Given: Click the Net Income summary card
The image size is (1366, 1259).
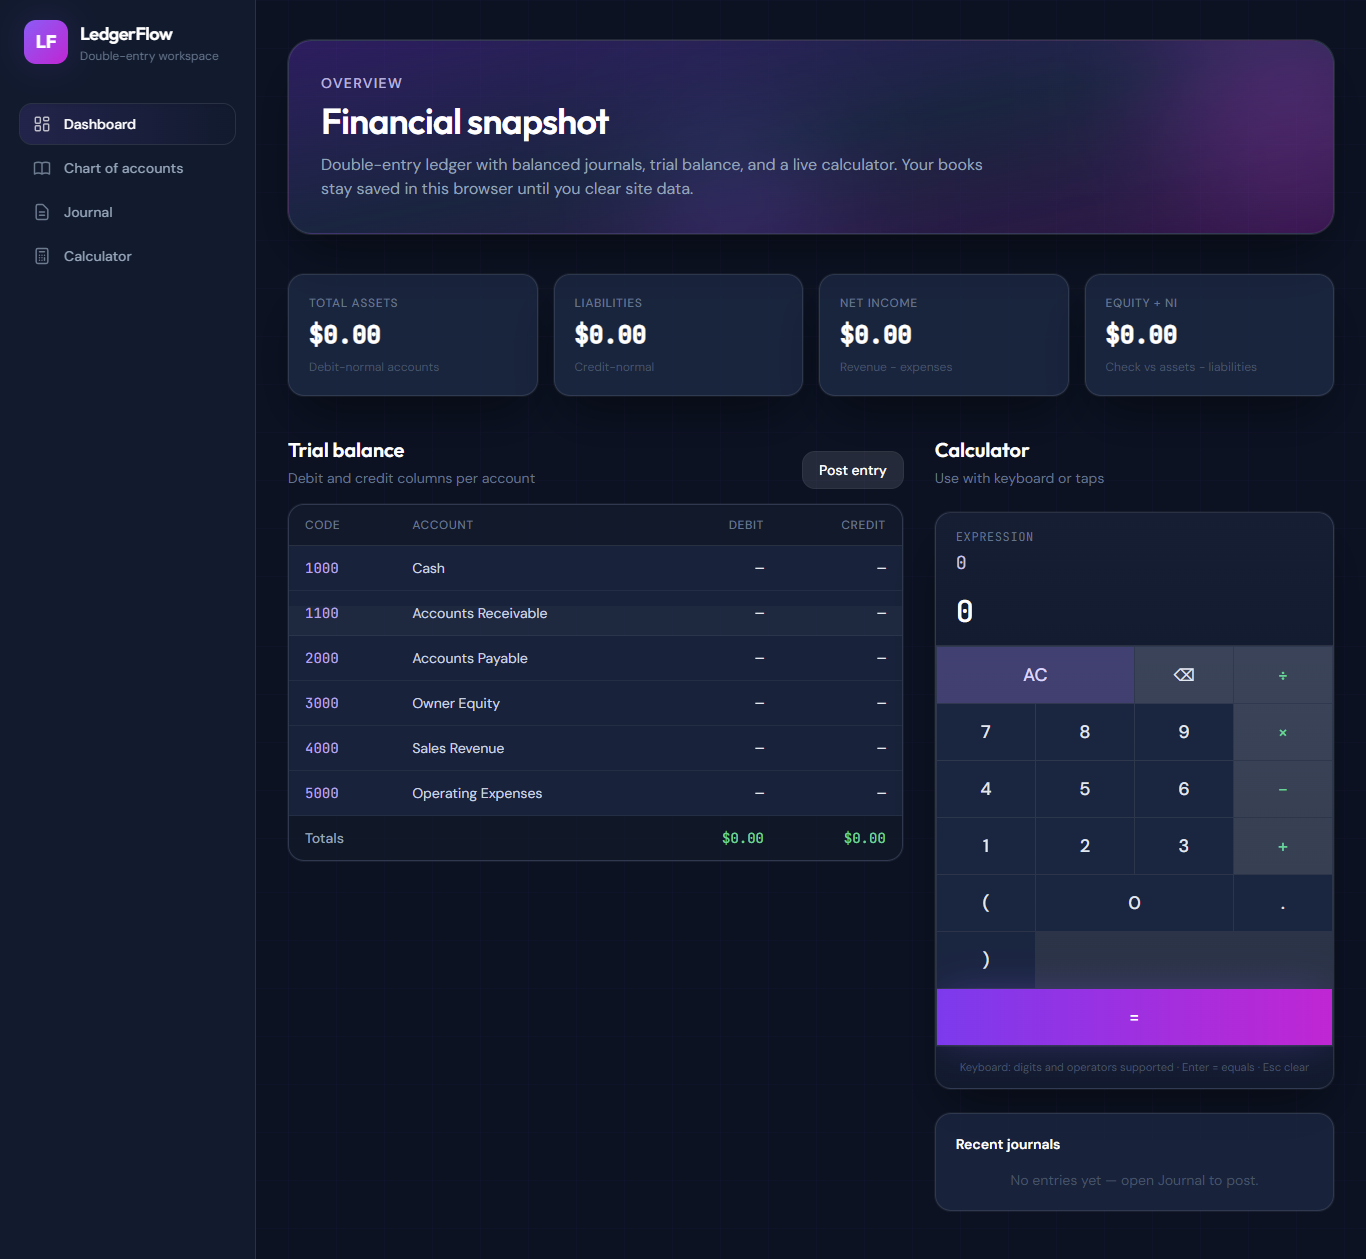Looking at the screenshot, I should pyautogui.click(x=944, y=335).
